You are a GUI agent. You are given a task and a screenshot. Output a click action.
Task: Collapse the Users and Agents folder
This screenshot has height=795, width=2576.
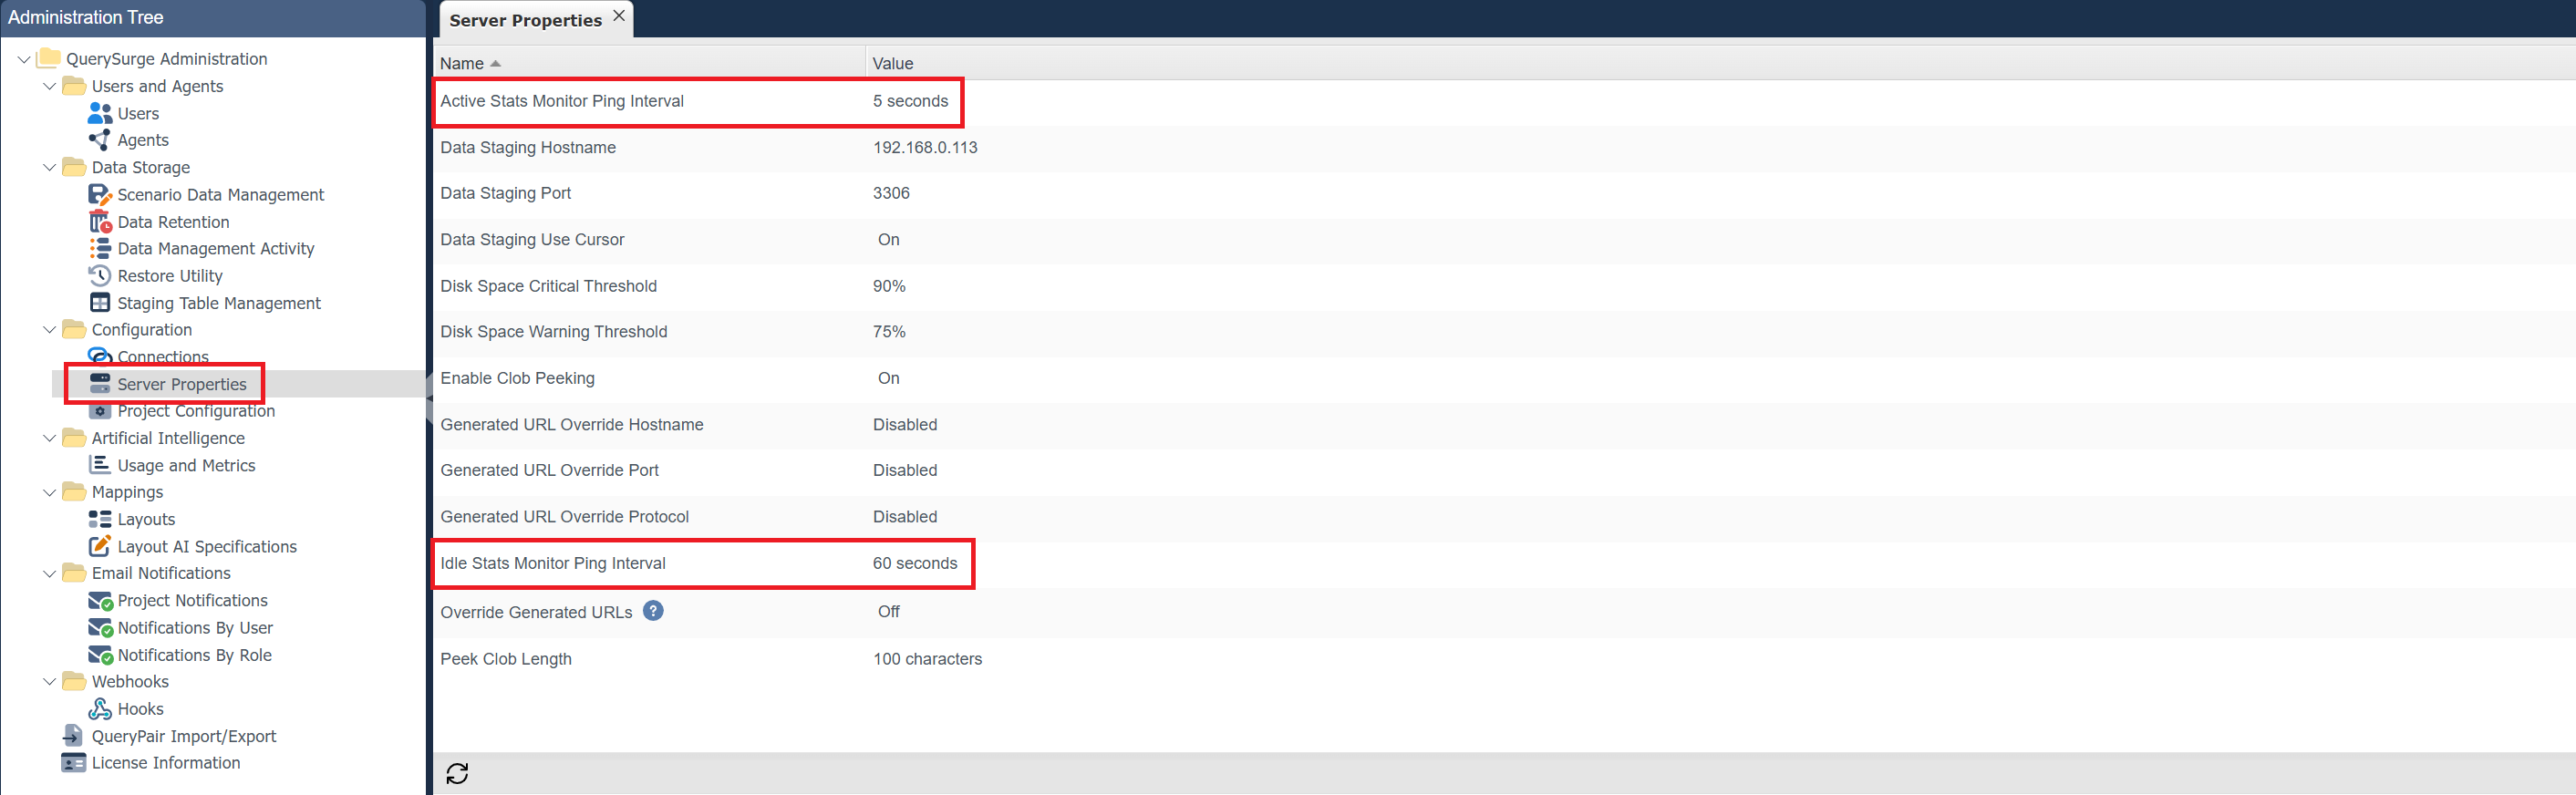[x=49, y=86]
